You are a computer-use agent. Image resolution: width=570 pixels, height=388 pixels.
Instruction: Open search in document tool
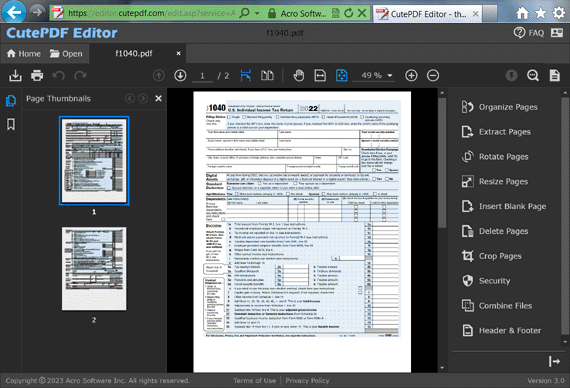[x=533, y=76]
